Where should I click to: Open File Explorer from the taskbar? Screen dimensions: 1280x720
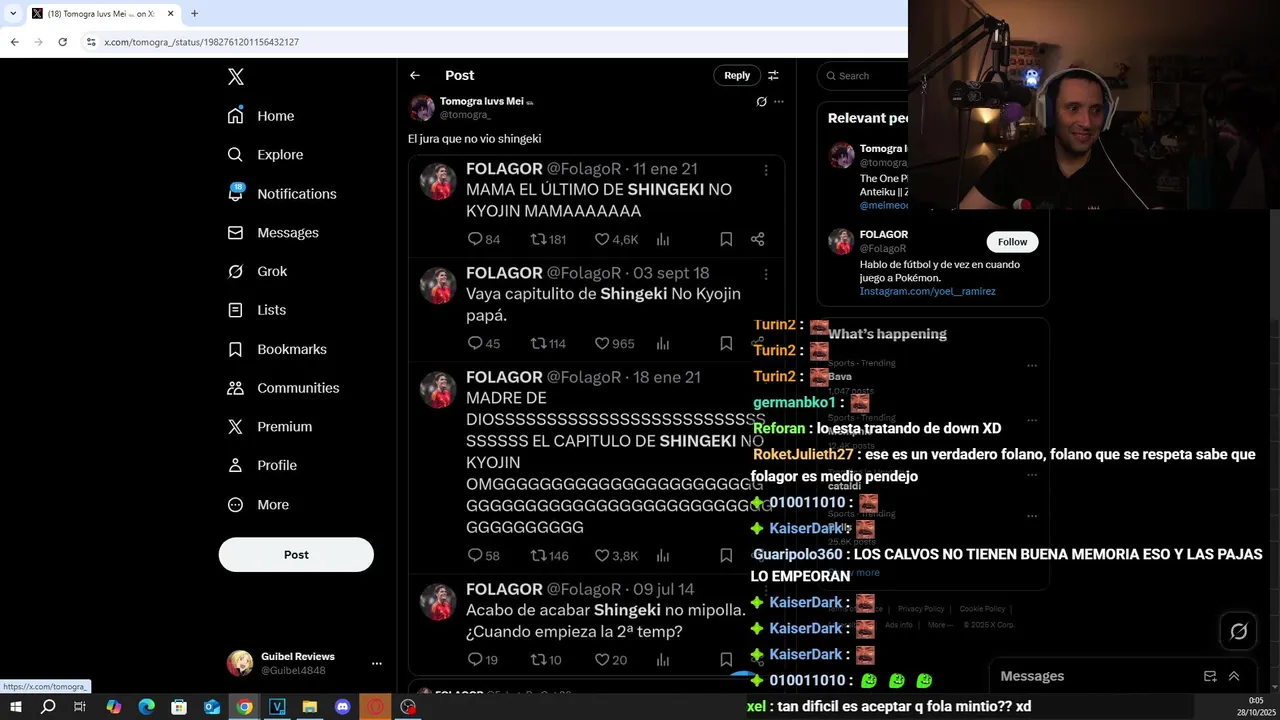coord(309,707)
